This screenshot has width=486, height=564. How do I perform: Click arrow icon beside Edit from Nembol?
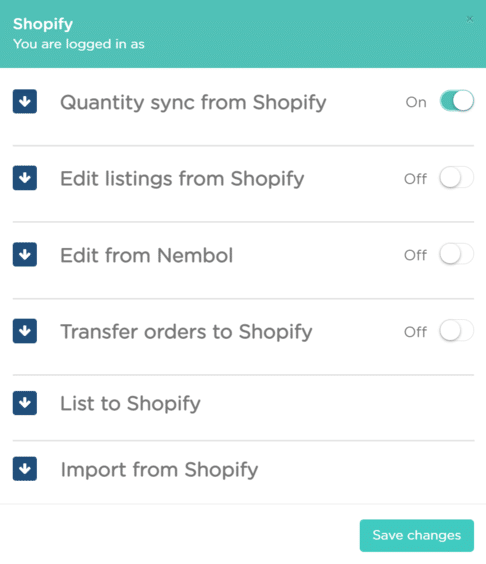(x=25, y=254)
